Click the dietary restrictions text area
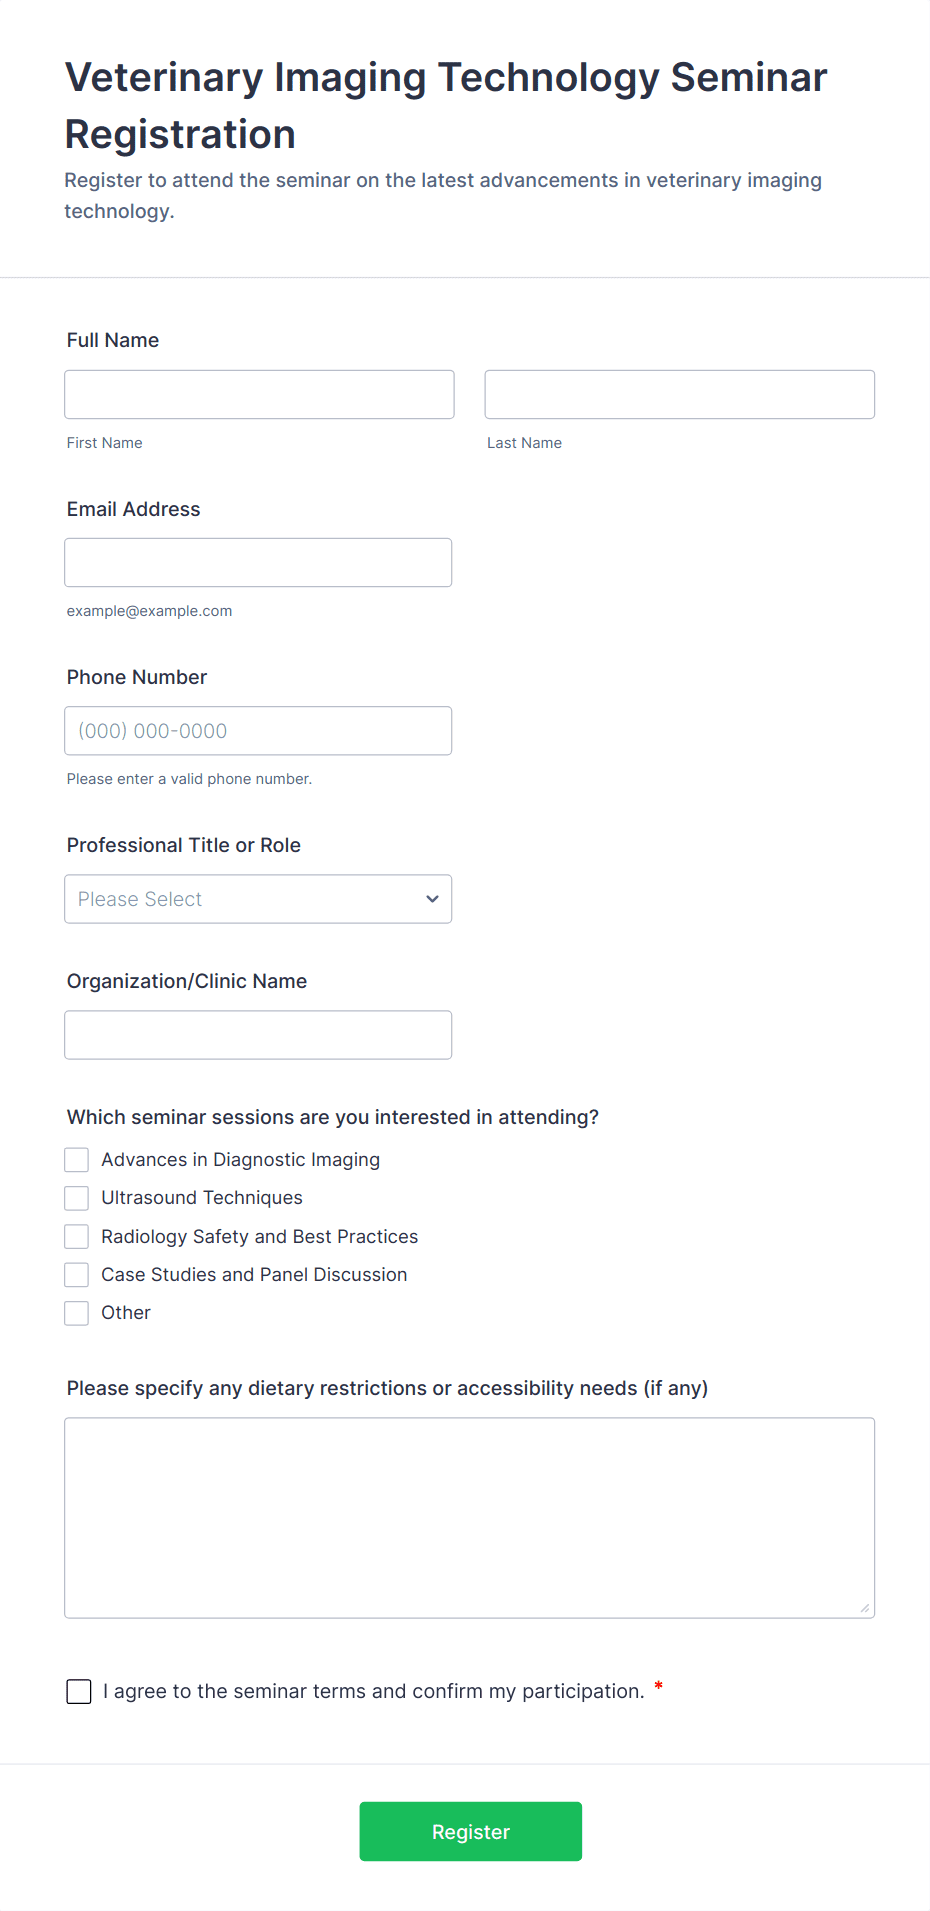Screen dimensions: 930x1911 (x=469, y=1517)
